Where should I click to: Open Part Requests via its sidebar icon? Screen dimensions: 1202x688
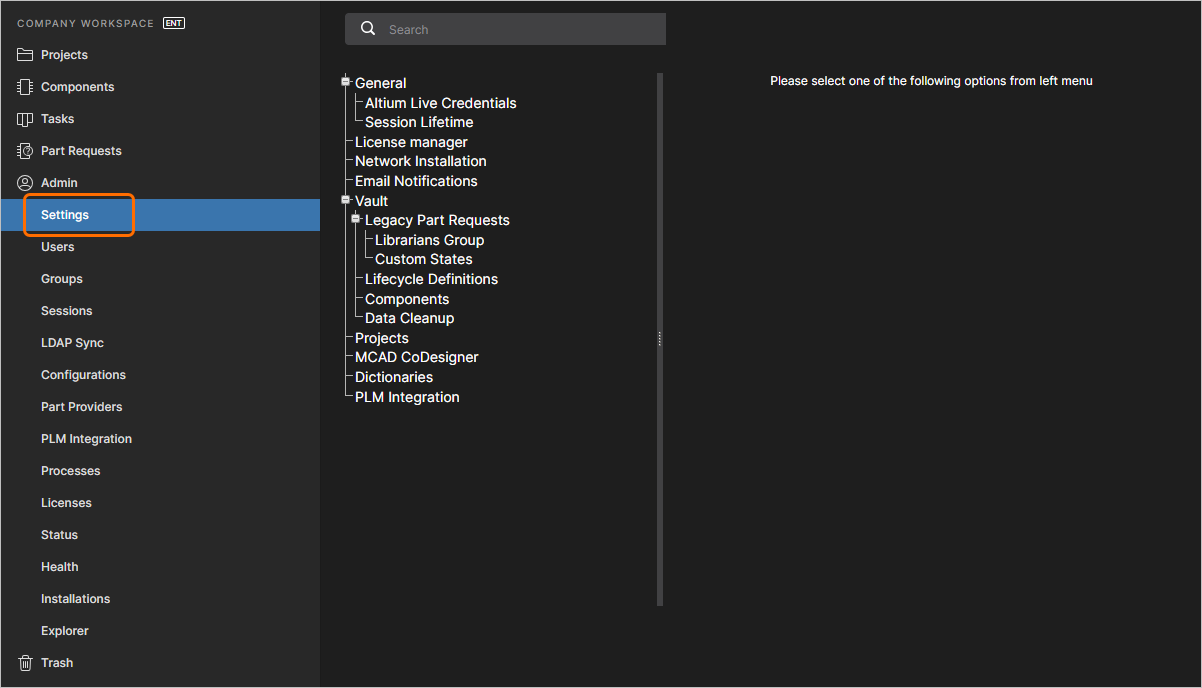24,150
